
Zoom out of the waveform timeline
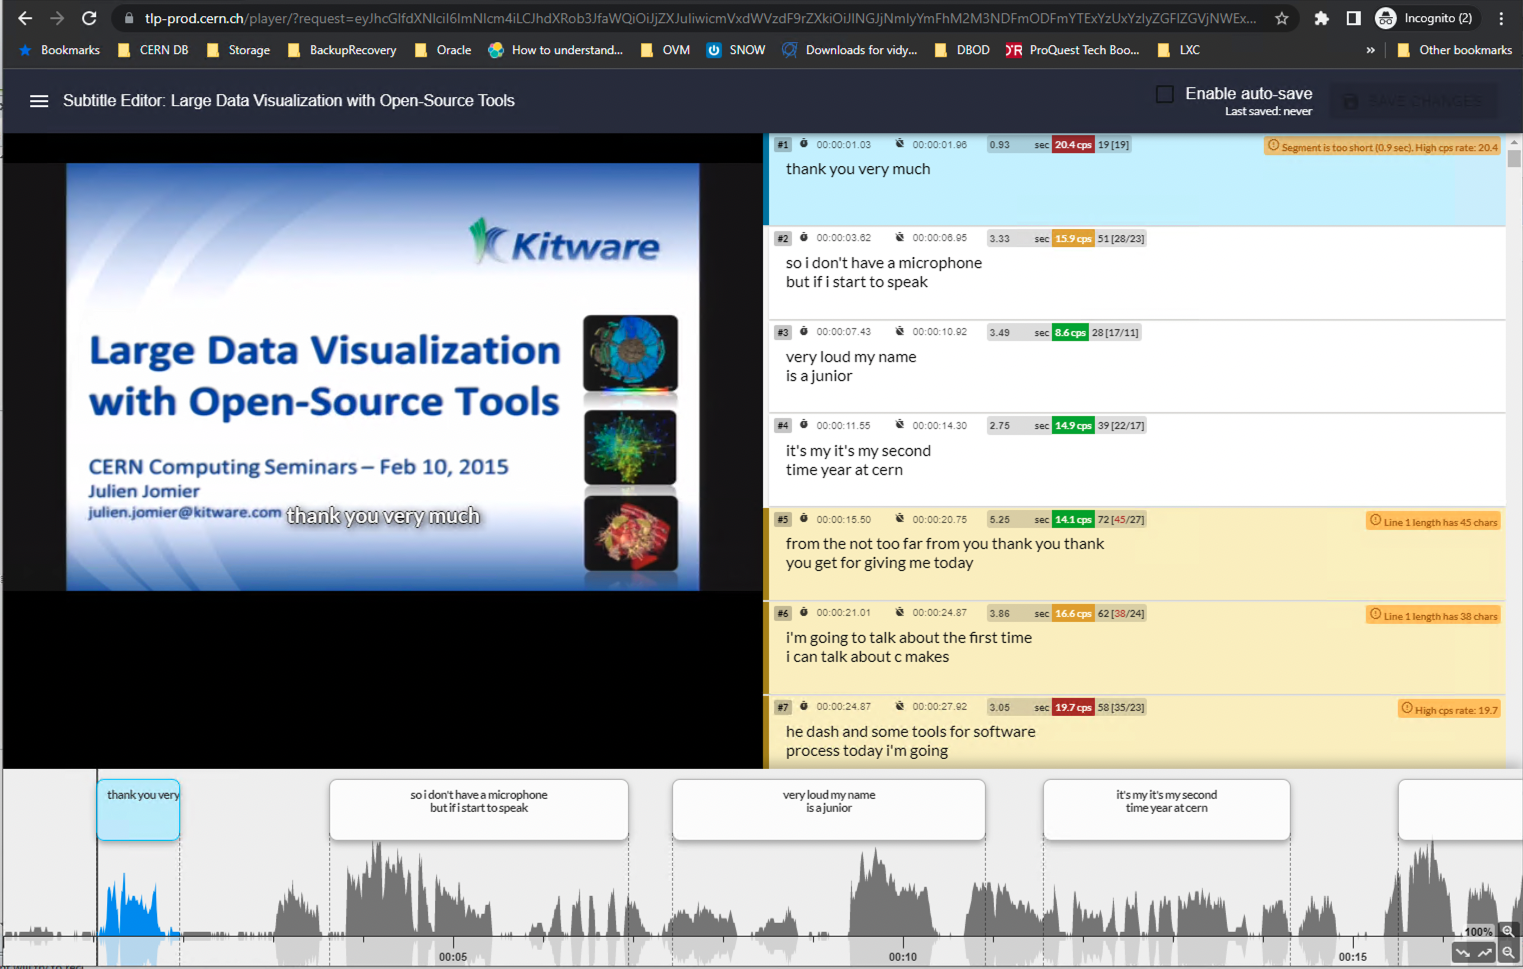tap(1508, 952)
